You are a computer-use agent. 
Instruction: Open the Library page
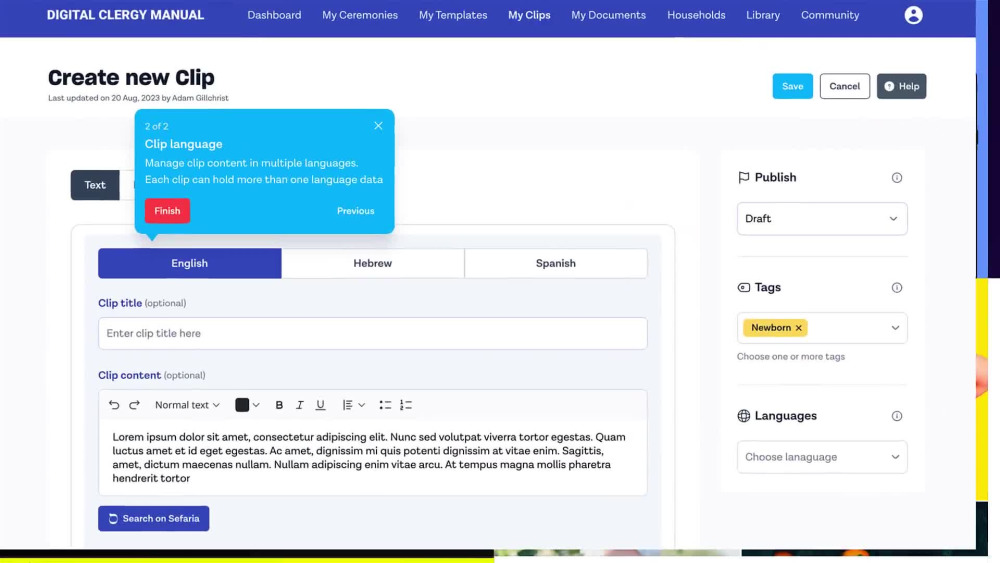point(763,15)
